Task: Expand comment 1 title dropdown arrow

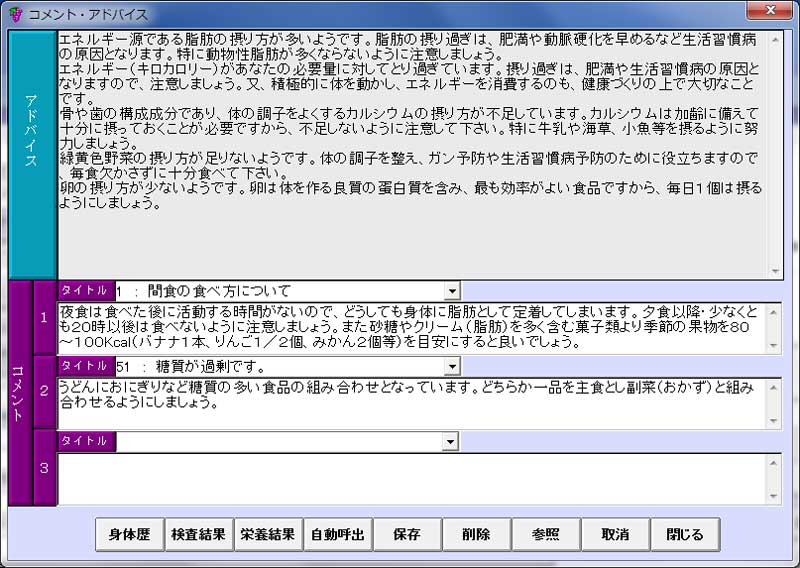Action: tap(452, 291)
